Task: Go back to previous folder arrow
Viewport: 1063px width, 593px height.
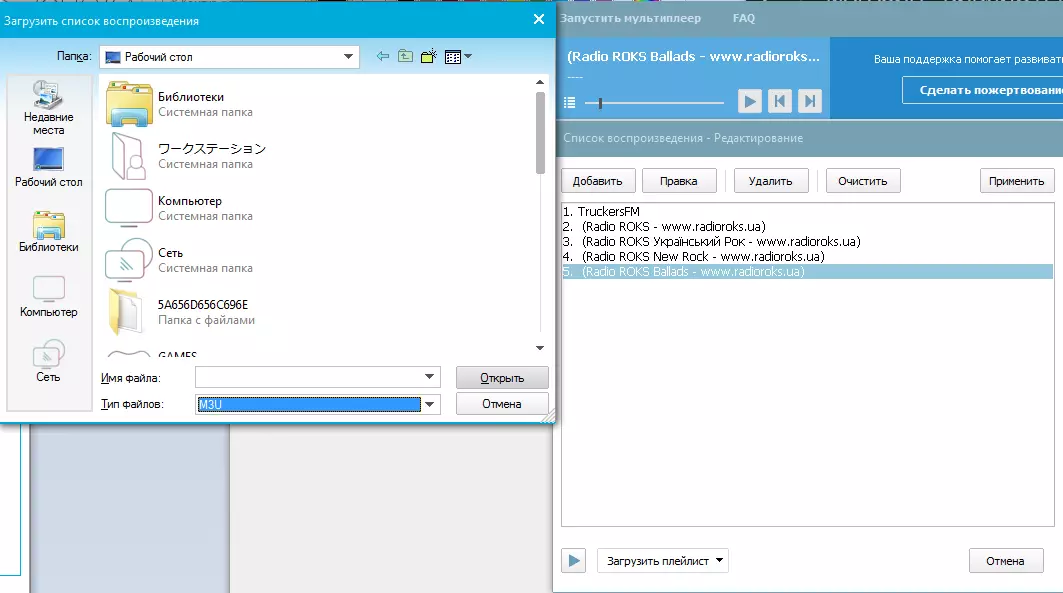Action: point(383,57)
